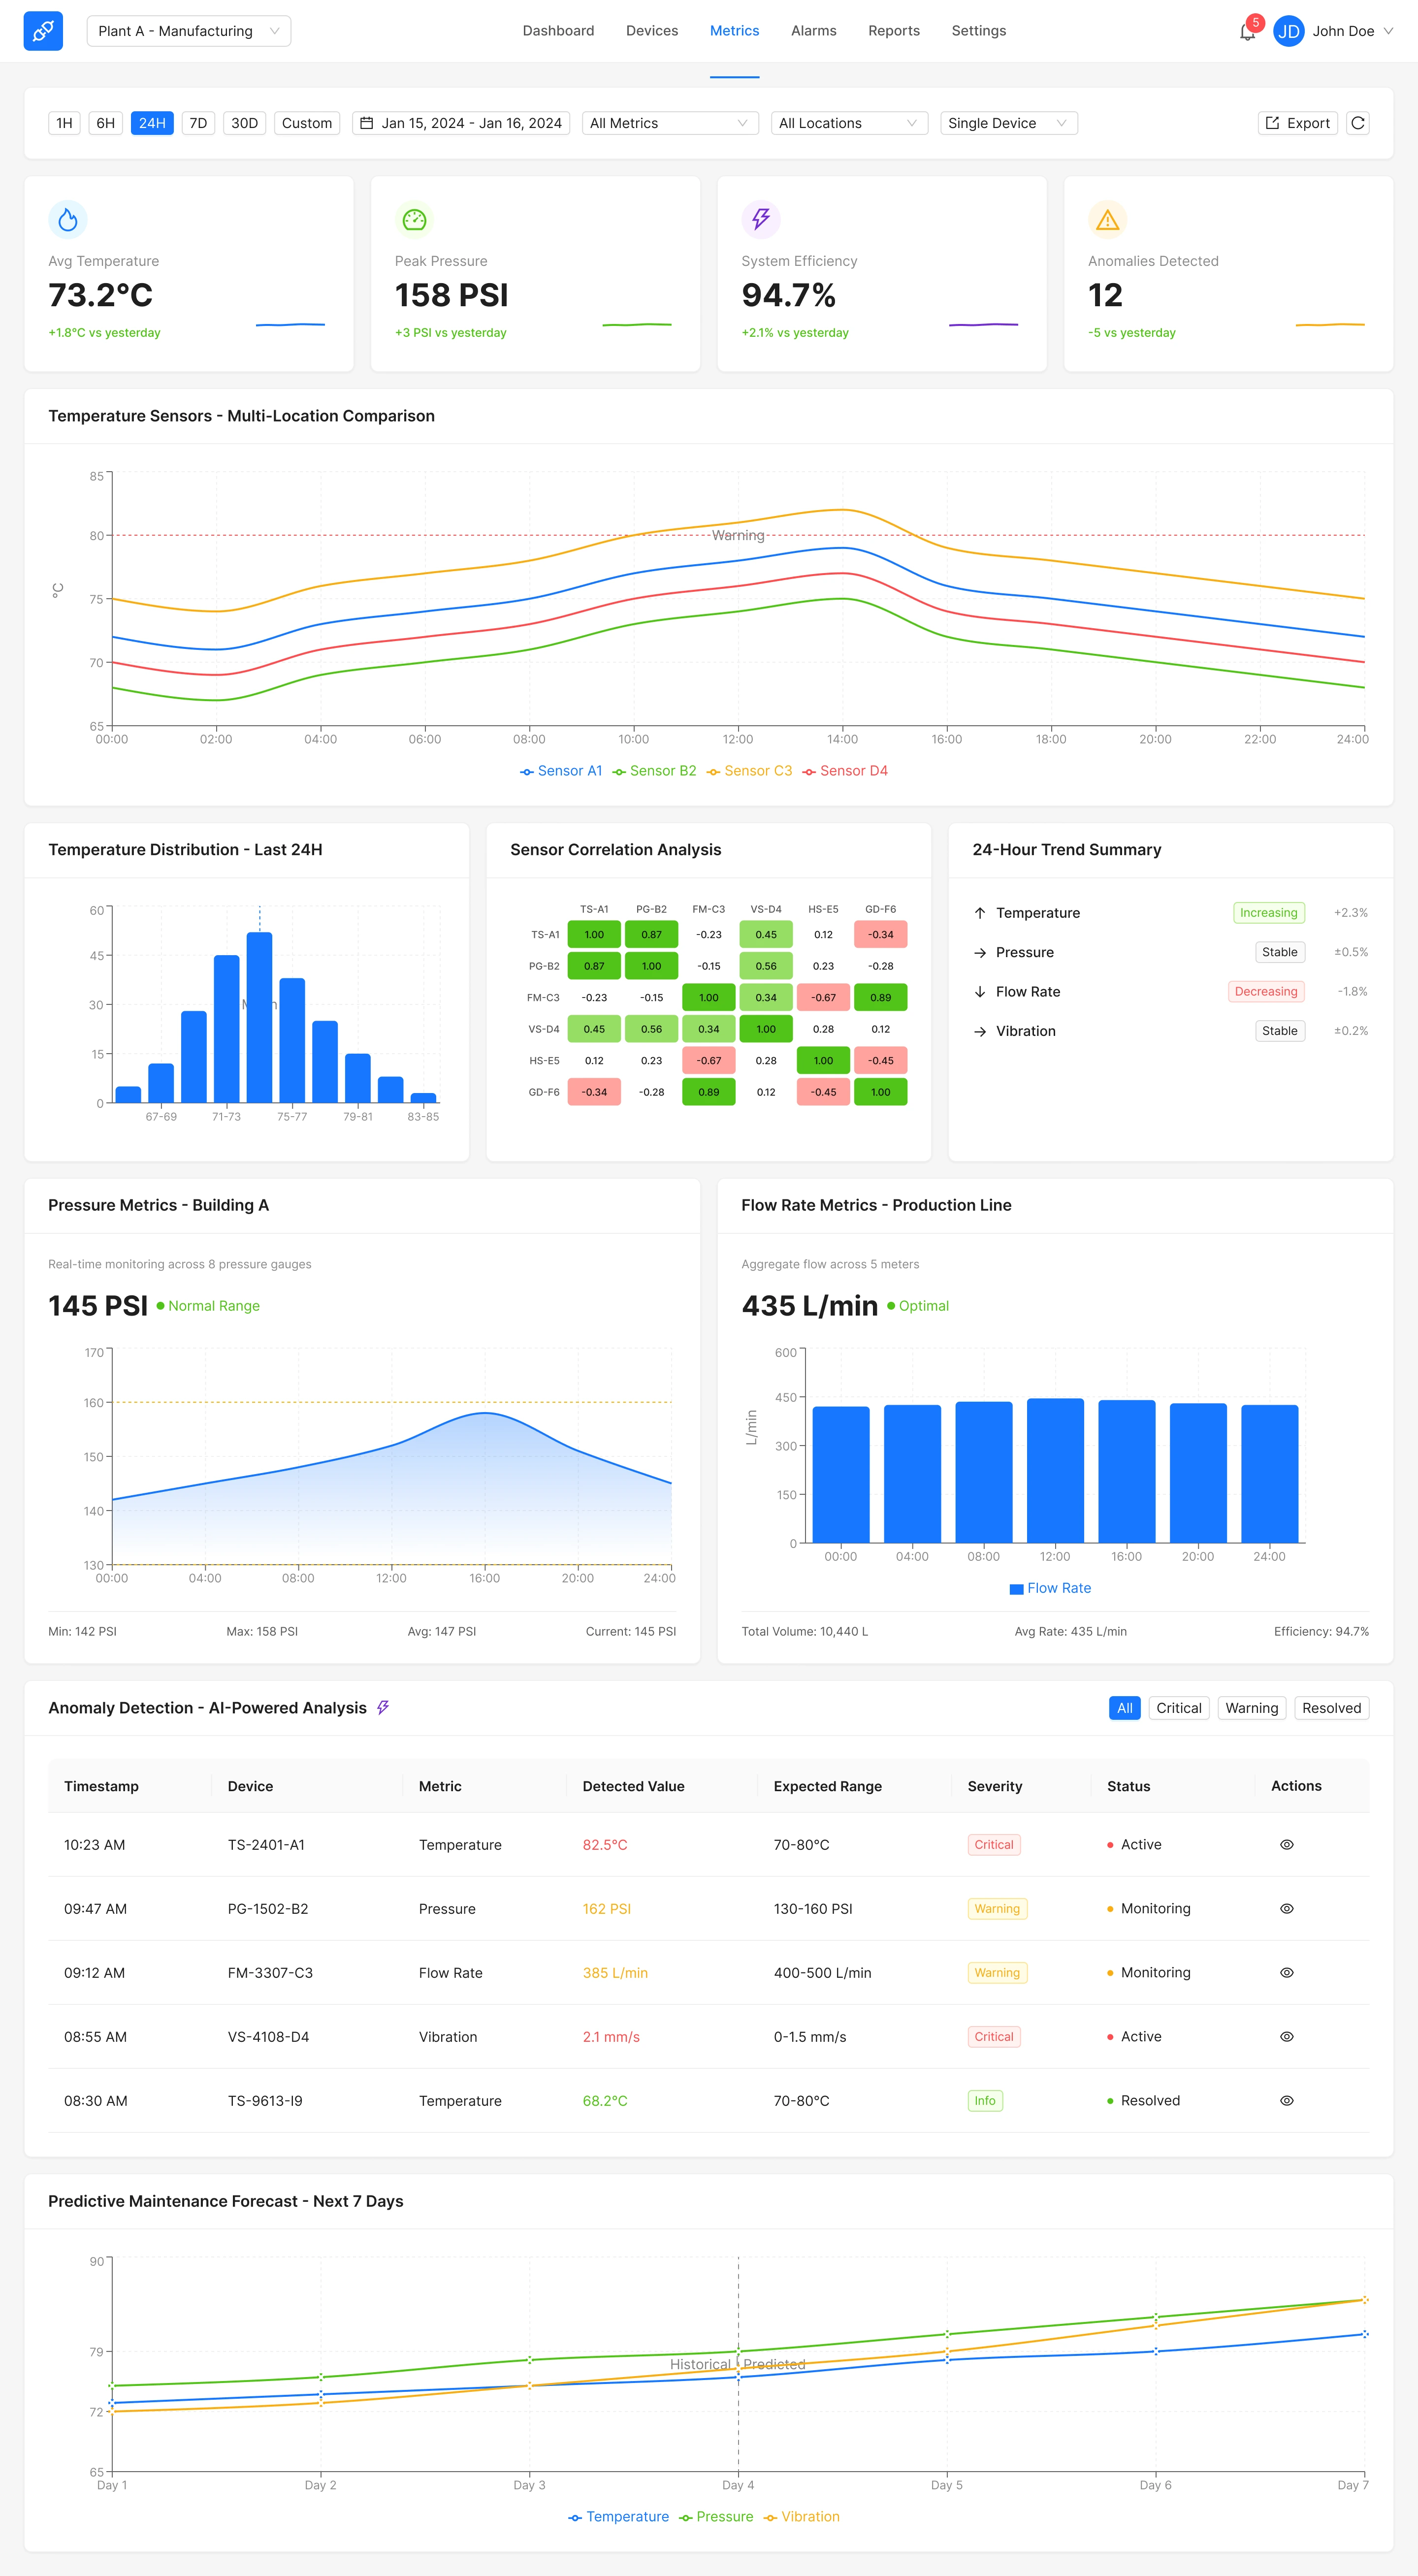View details for TS-2401-A1 anomaly row

(x=1286, y=1845)
